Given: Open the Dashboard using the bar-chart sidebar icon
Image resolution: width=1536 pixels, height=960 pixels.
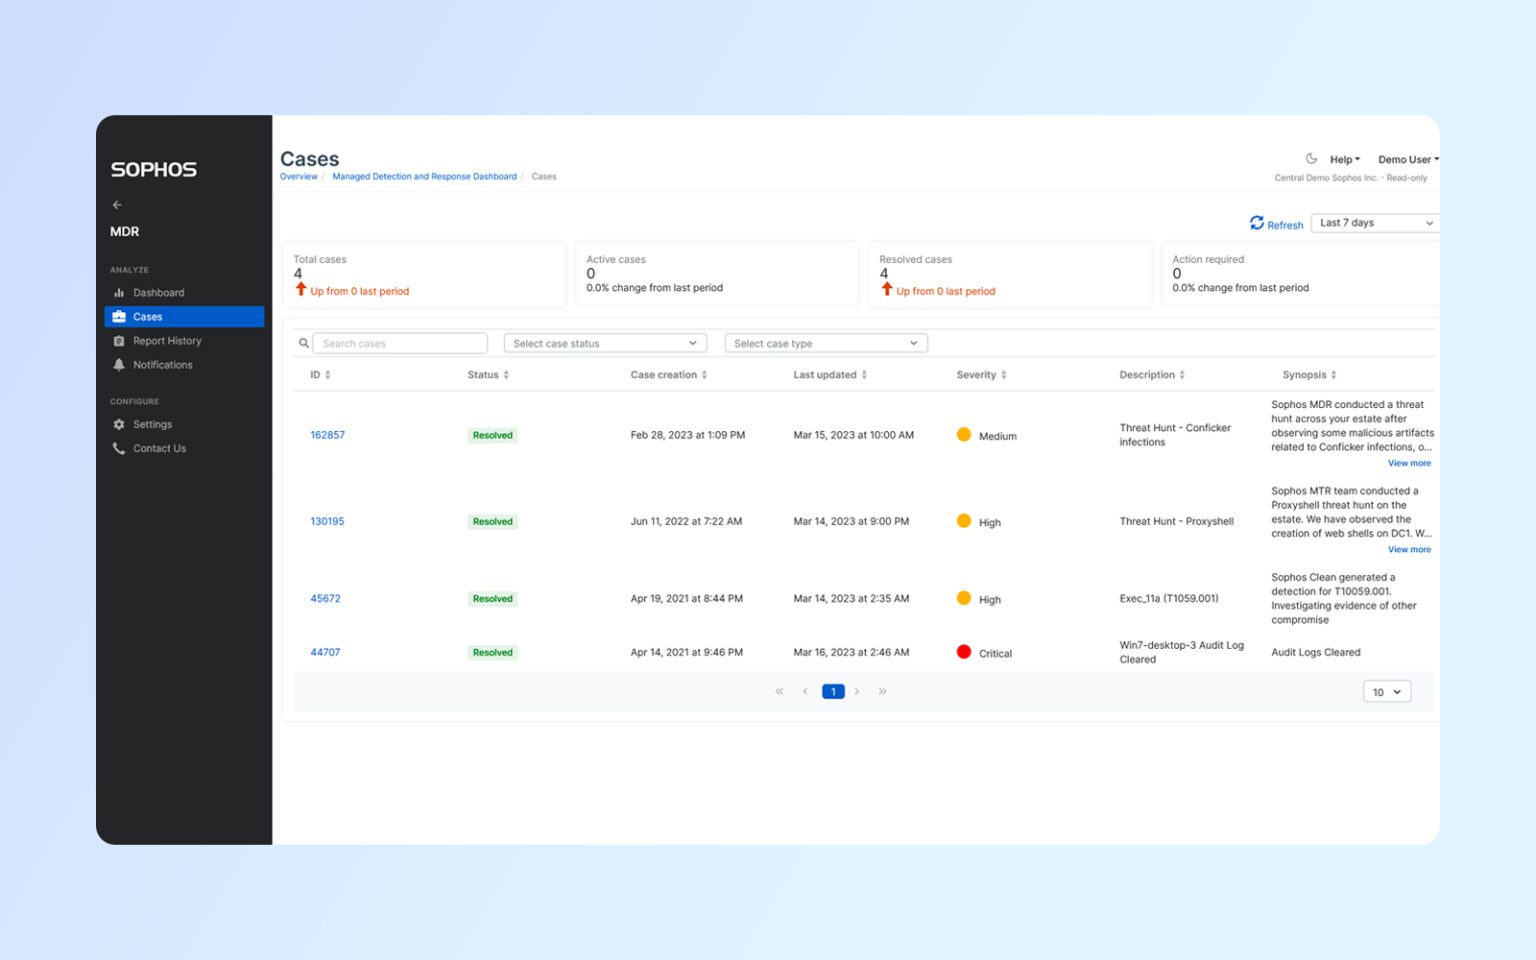Looking at the screenshot, I should click(120, 292).
